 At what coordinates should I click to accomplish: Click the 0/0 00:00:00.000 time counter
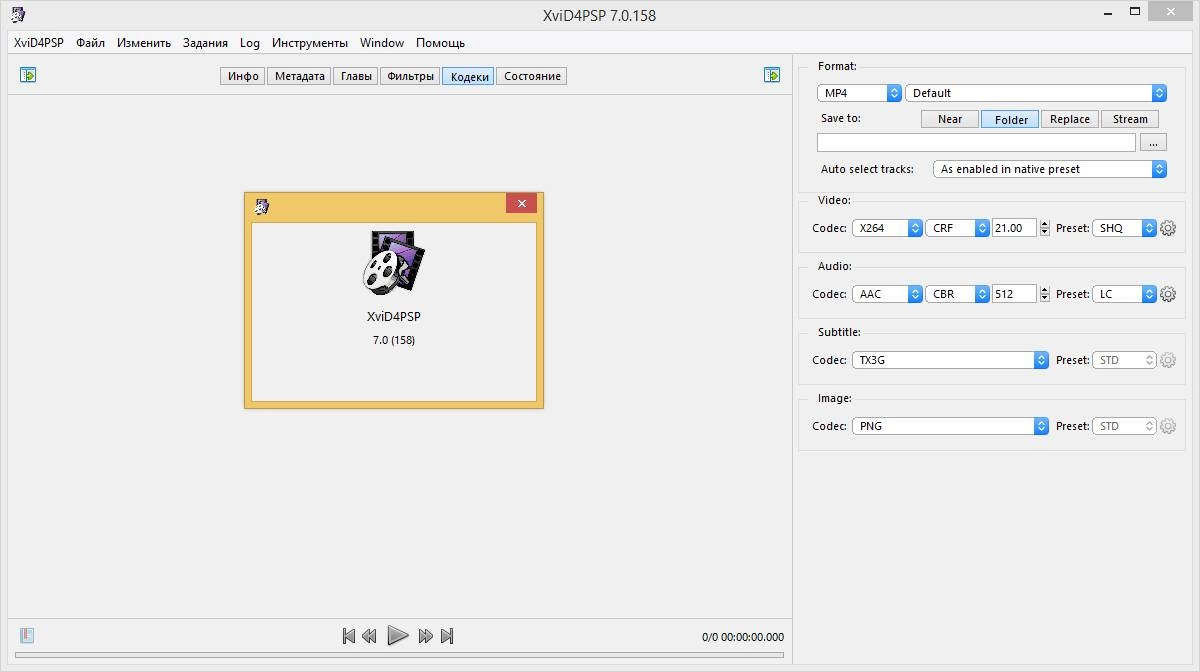coord(743,637)
